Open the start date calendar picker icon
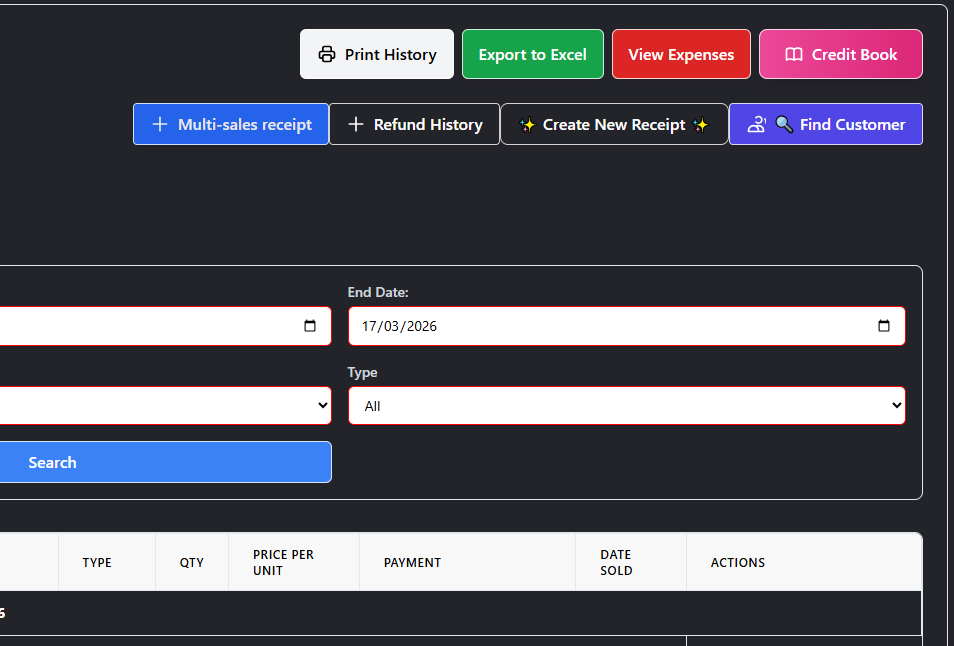The height and width of the screenshot is (646, 954). 309,326
